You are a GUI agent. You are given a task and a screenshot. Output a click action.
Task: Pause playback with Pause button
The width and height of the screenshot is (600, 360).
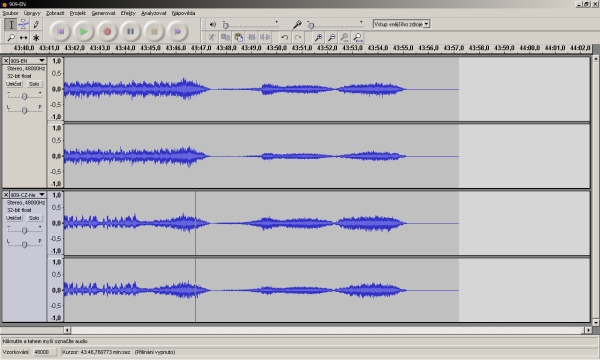(x=130, y=31)
